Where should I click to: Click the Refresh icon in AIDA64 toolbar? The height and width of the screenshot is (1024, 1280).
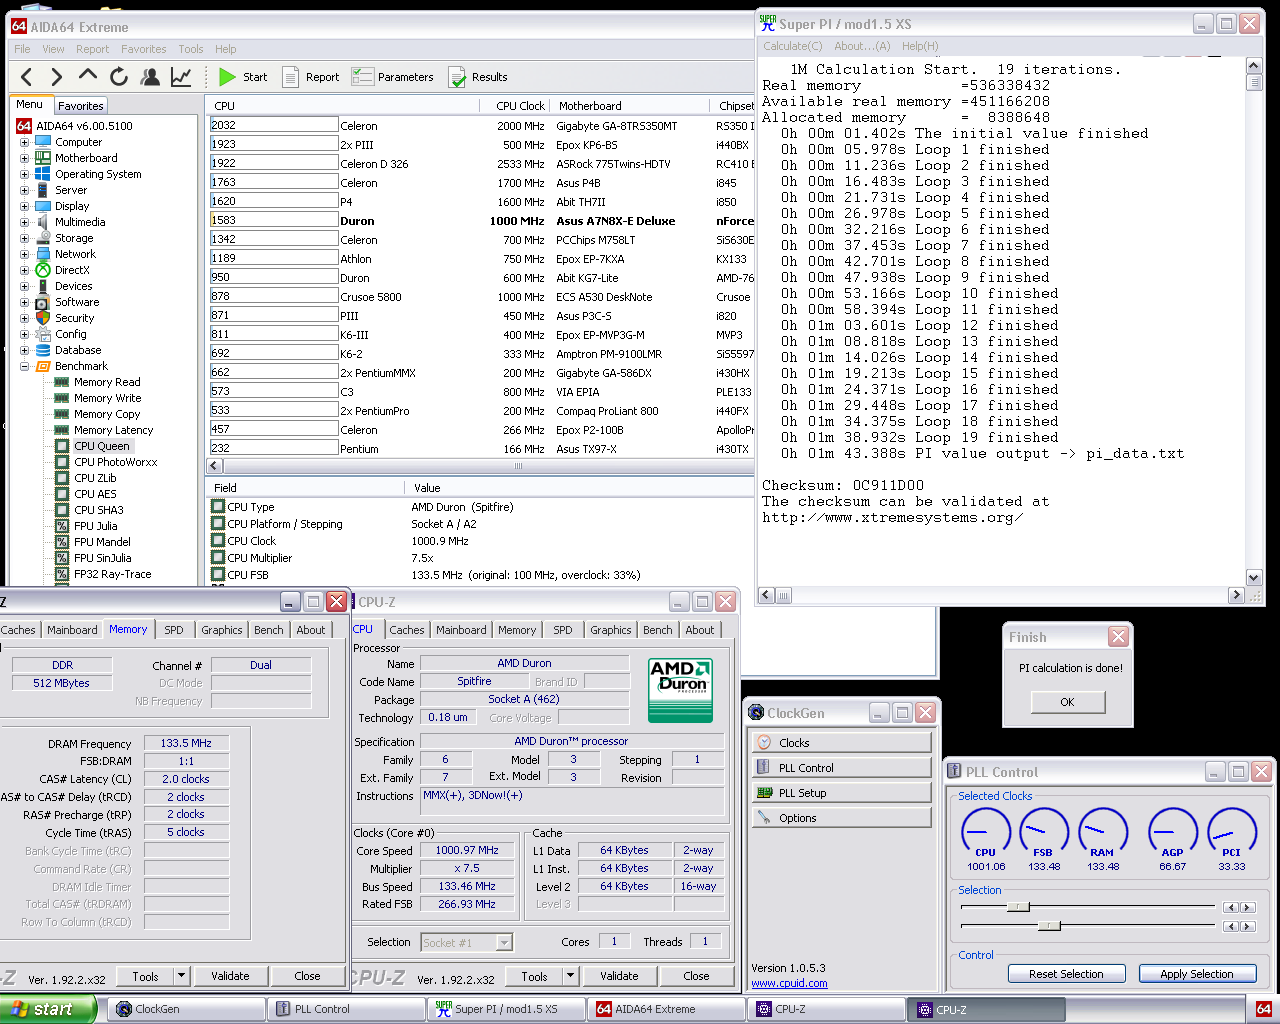click(119, 77)
